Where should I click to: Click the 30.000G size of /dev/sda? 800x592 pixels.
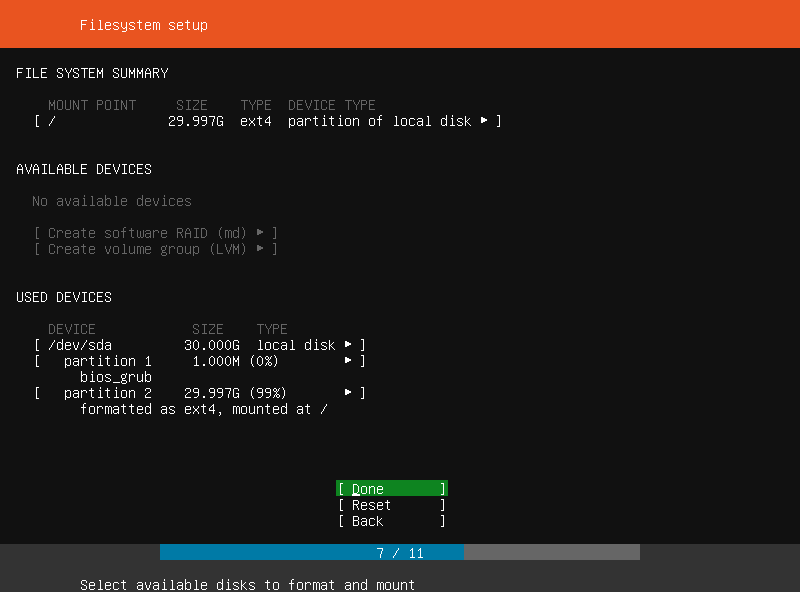(x=212, y=345)
